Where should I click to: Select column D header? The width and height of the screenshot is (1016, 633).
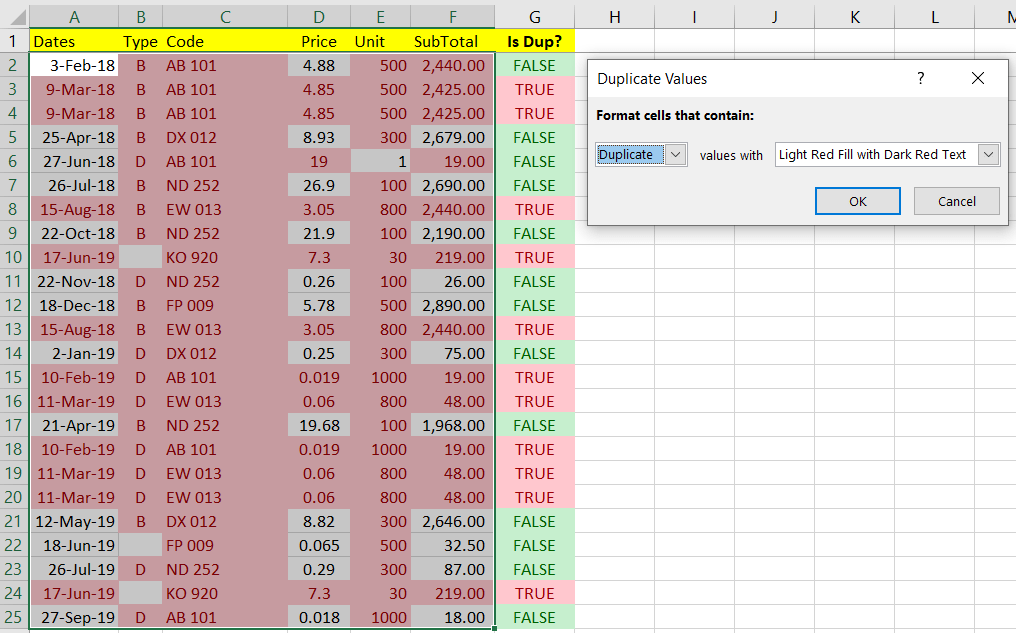[318, 17]
